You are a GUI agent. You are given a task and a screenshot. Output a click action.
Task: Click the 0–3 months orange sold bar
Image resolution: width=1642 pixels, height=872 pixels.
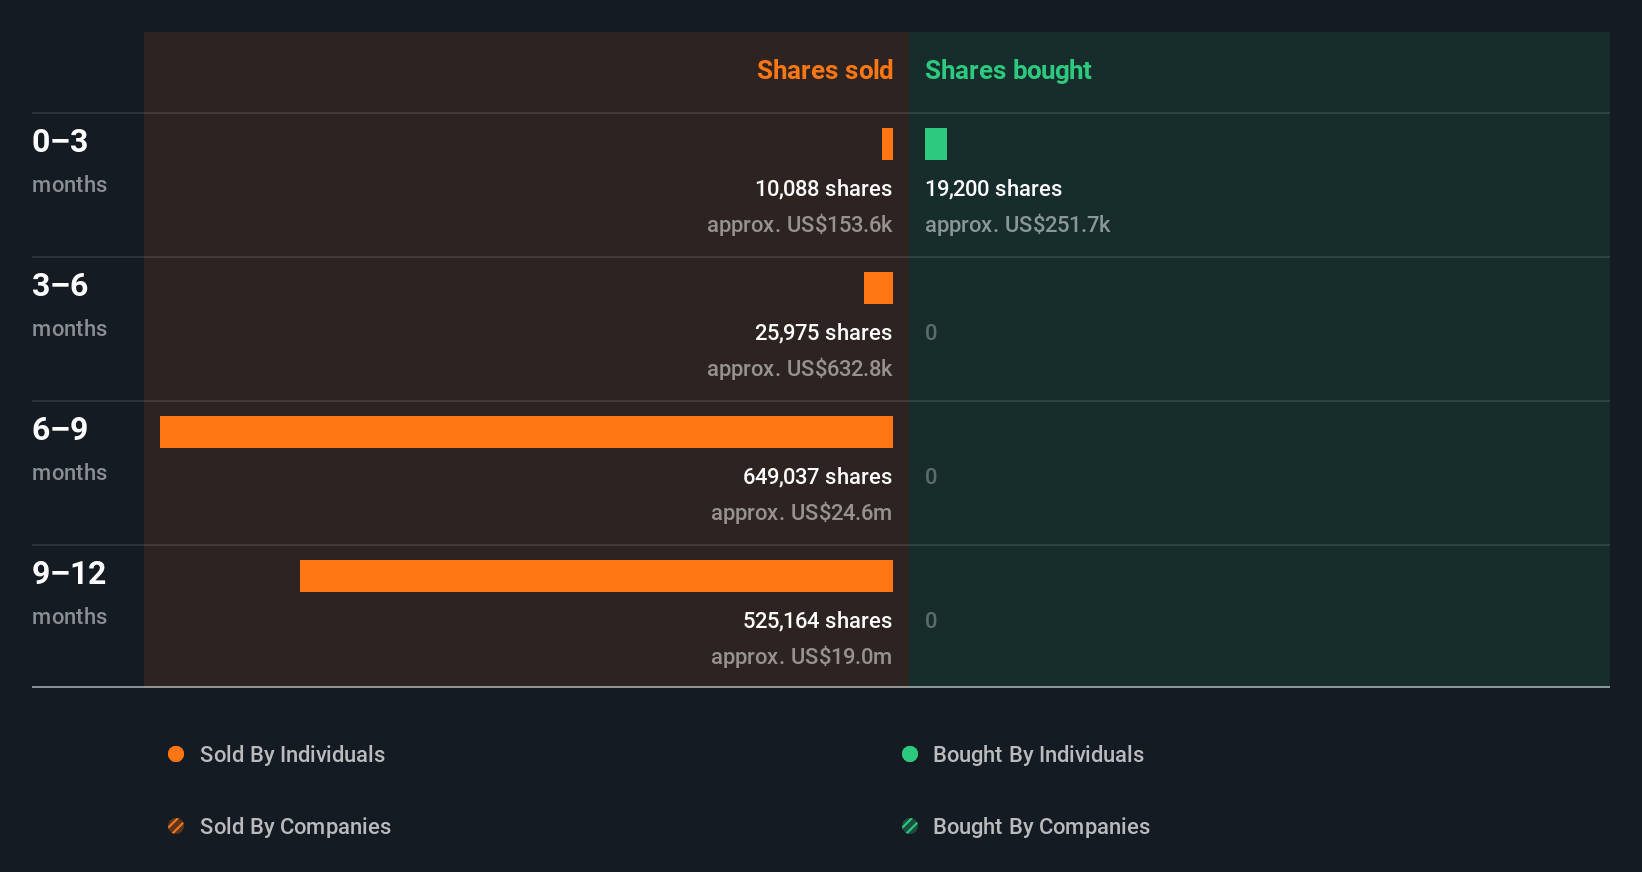click(887, 144)
